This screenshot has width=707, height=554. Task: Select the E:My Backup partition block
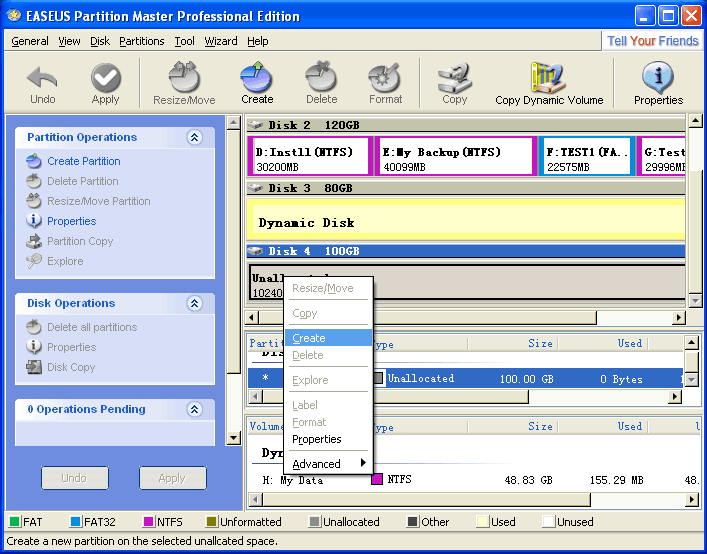tap(455, 156)
